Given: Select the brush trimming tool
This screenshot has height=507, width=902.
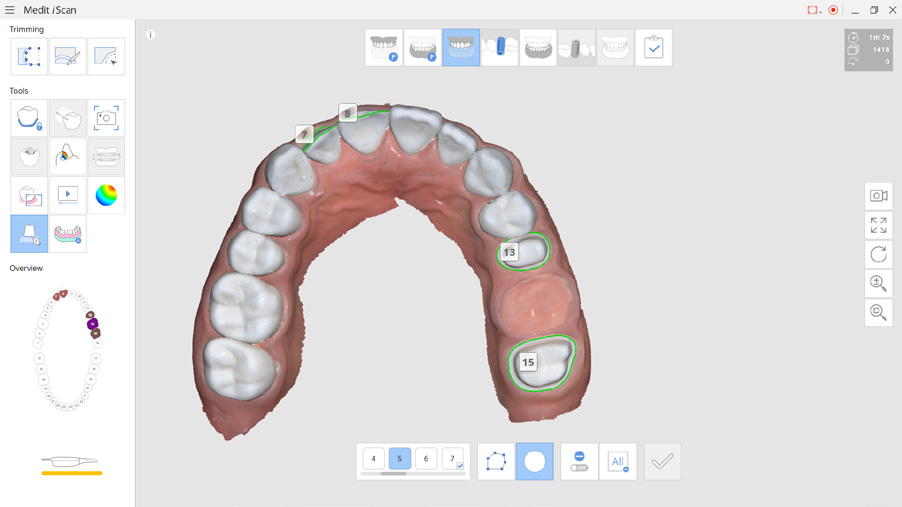Looking at the screenshot, I should point(68,57).
